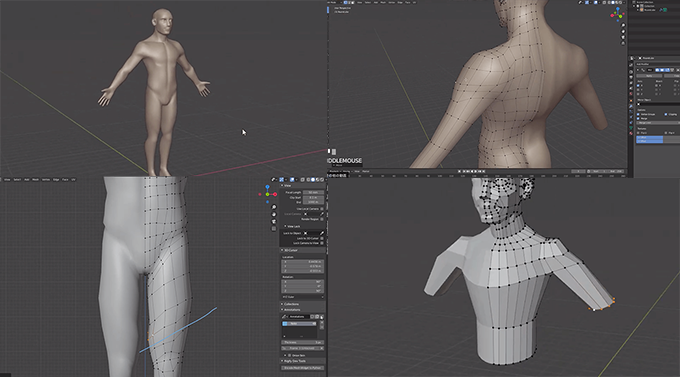Open the Face menu in the leg viewport header
The height and width of the screenshot is (377, 680).
coord(65,180)
